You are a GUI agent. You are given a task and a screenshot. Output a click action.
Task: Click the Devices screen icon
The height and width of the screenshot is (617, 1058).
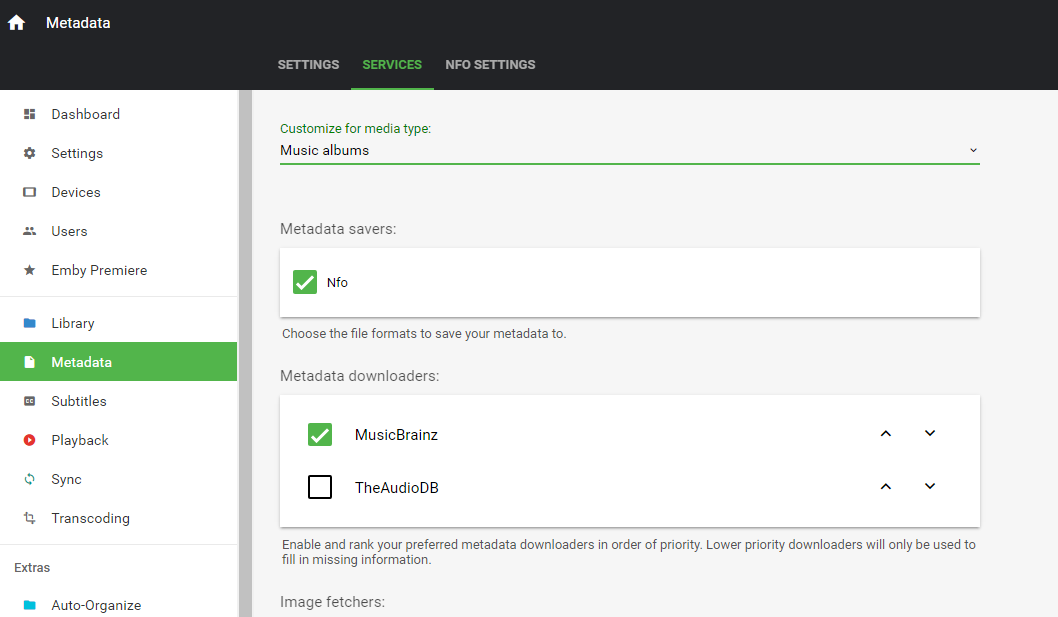tap(30, 192)
